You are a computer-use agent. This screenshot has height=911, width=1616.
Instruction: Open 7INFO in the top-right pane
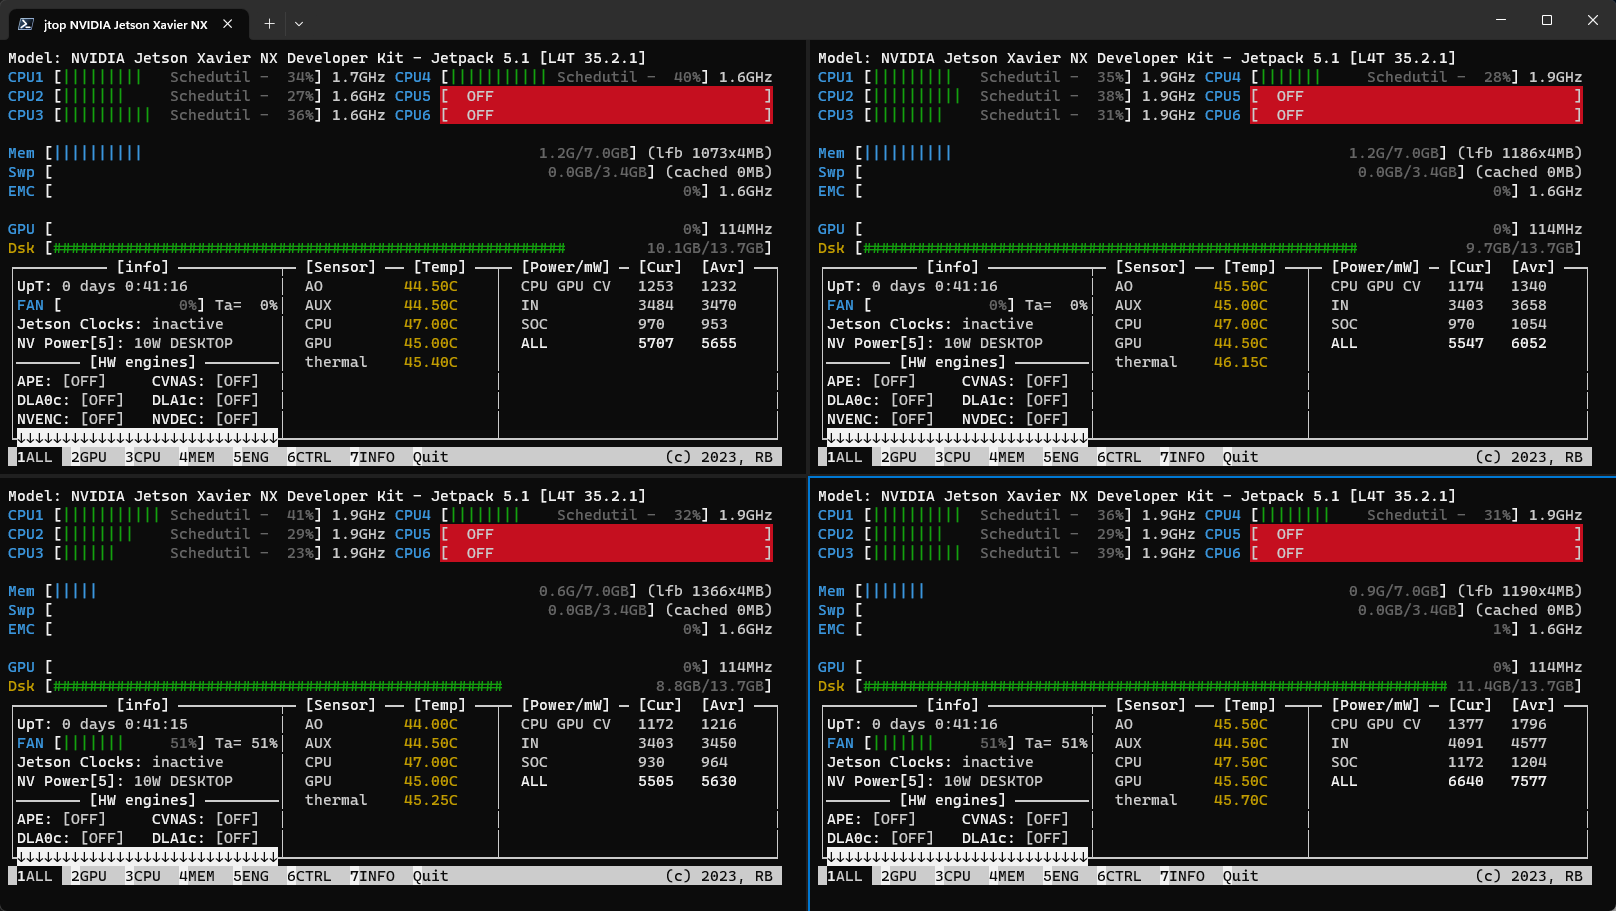1182,457
